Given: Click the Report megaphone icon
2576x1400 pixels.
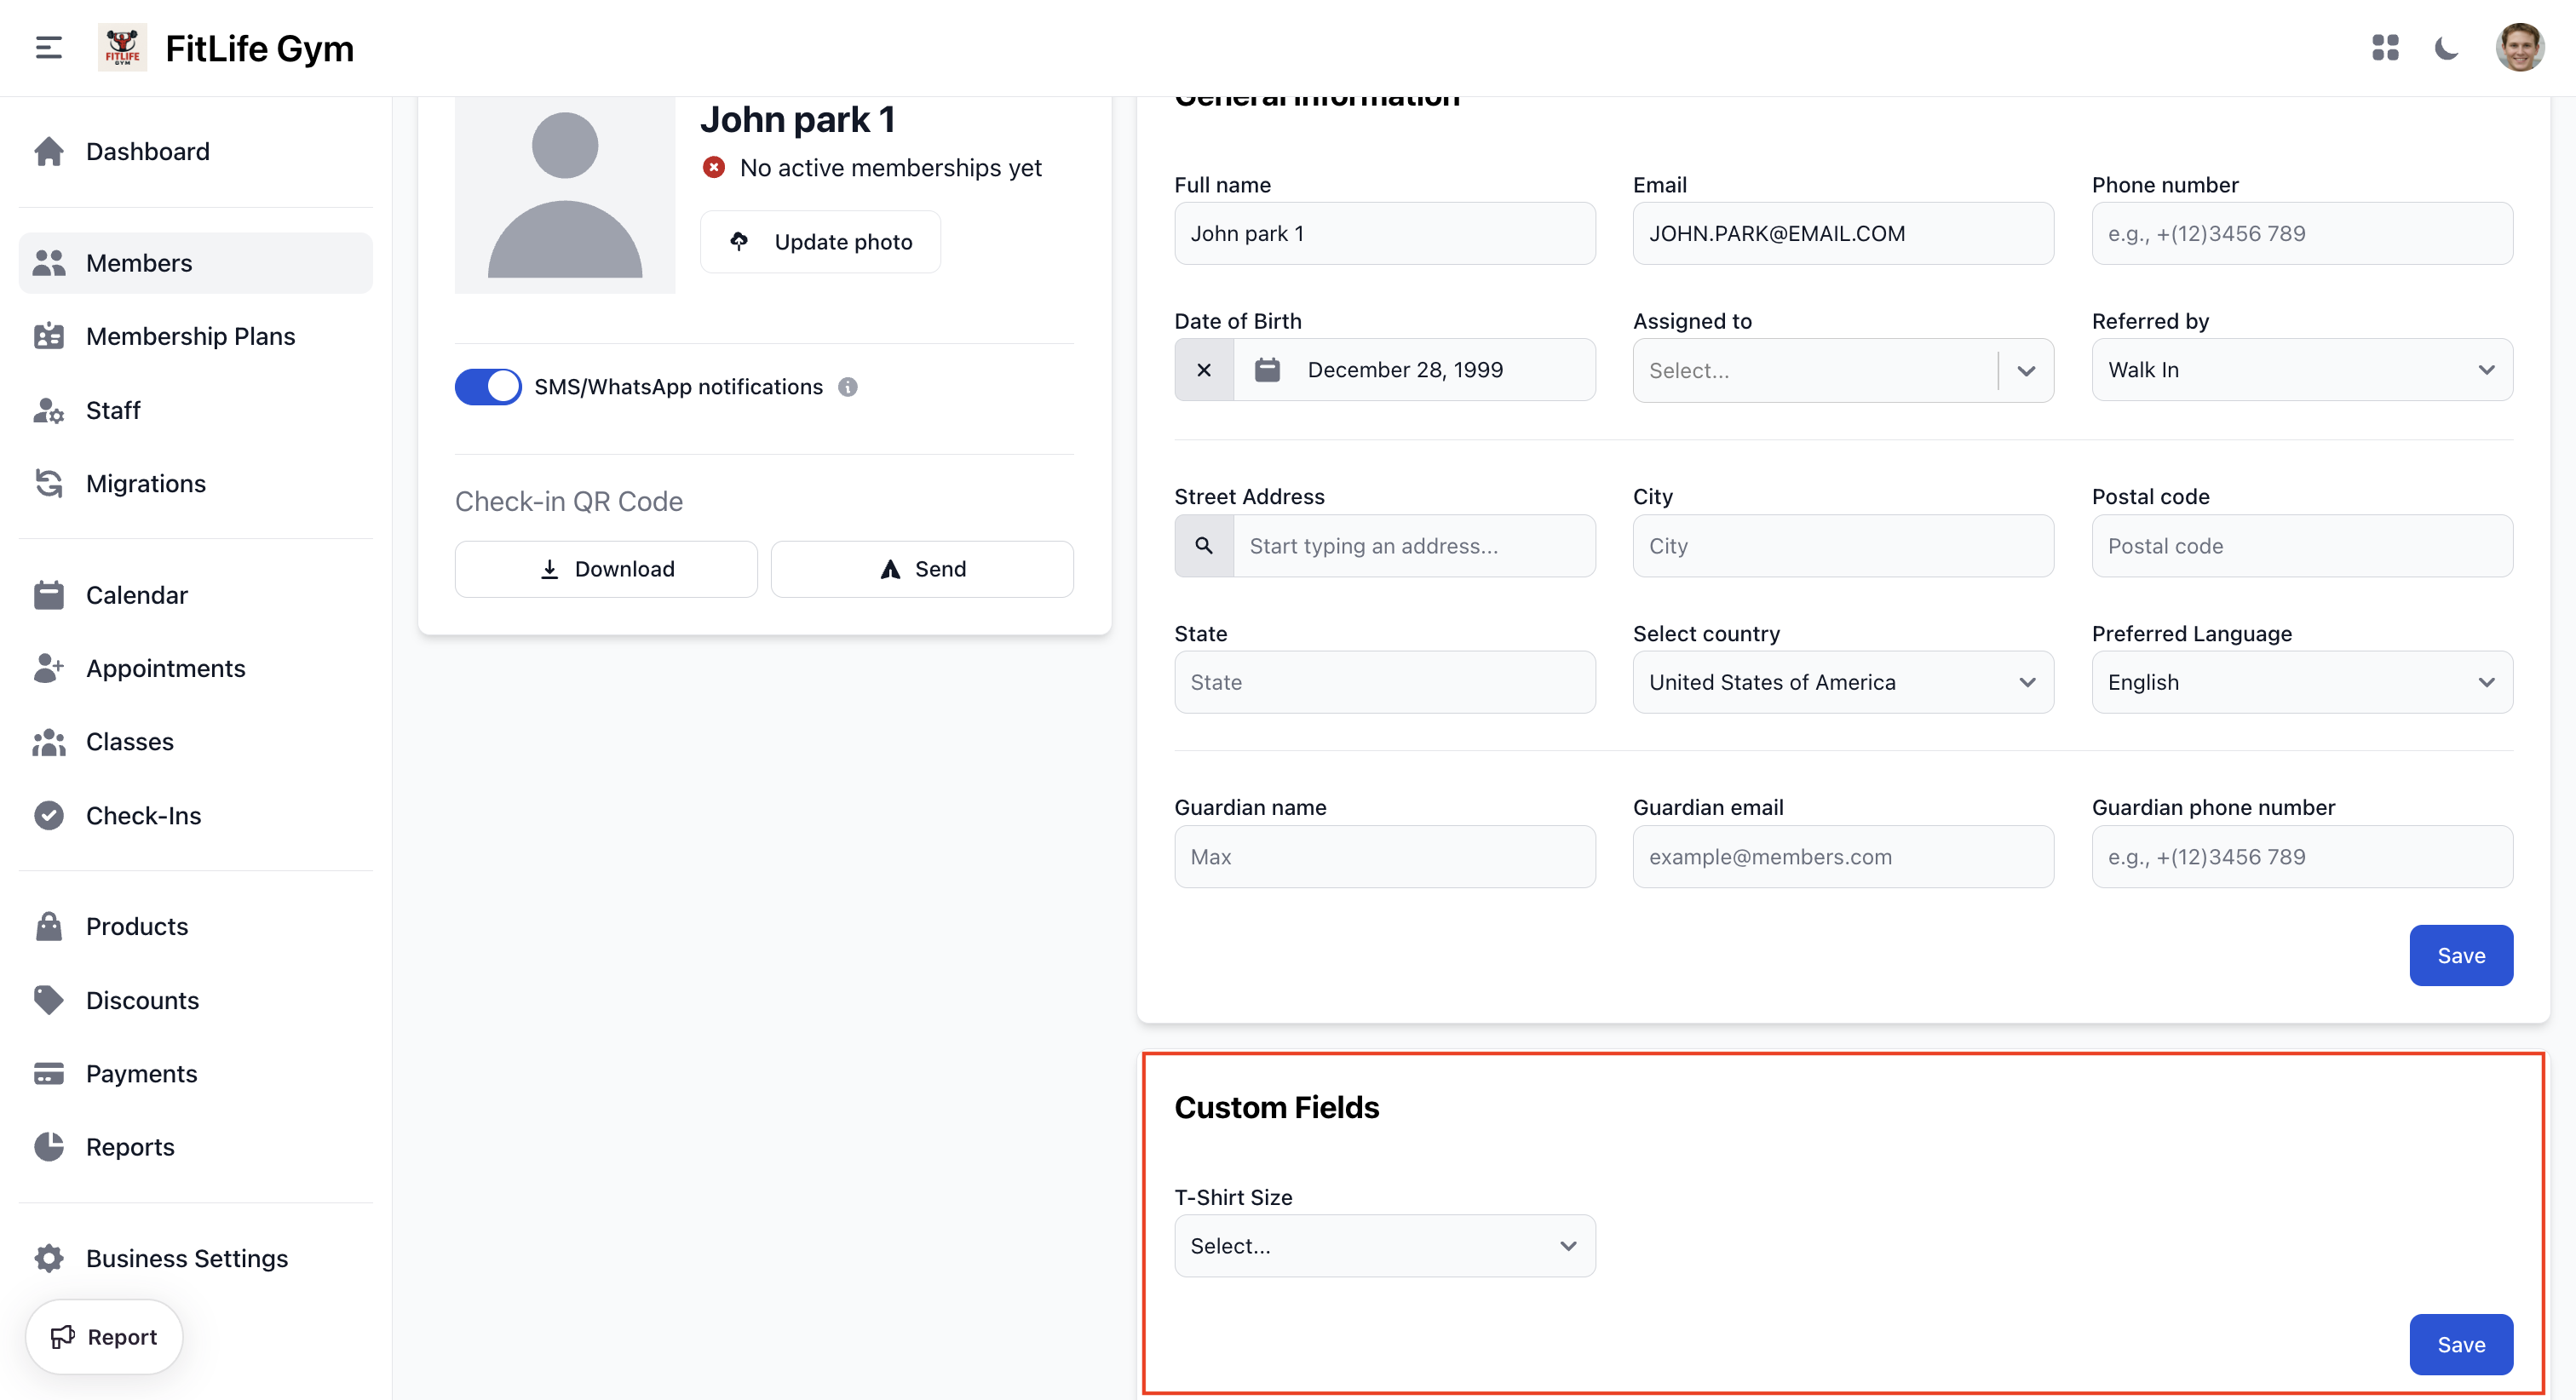Looking at the screenshot, I should click(64, 1336).
